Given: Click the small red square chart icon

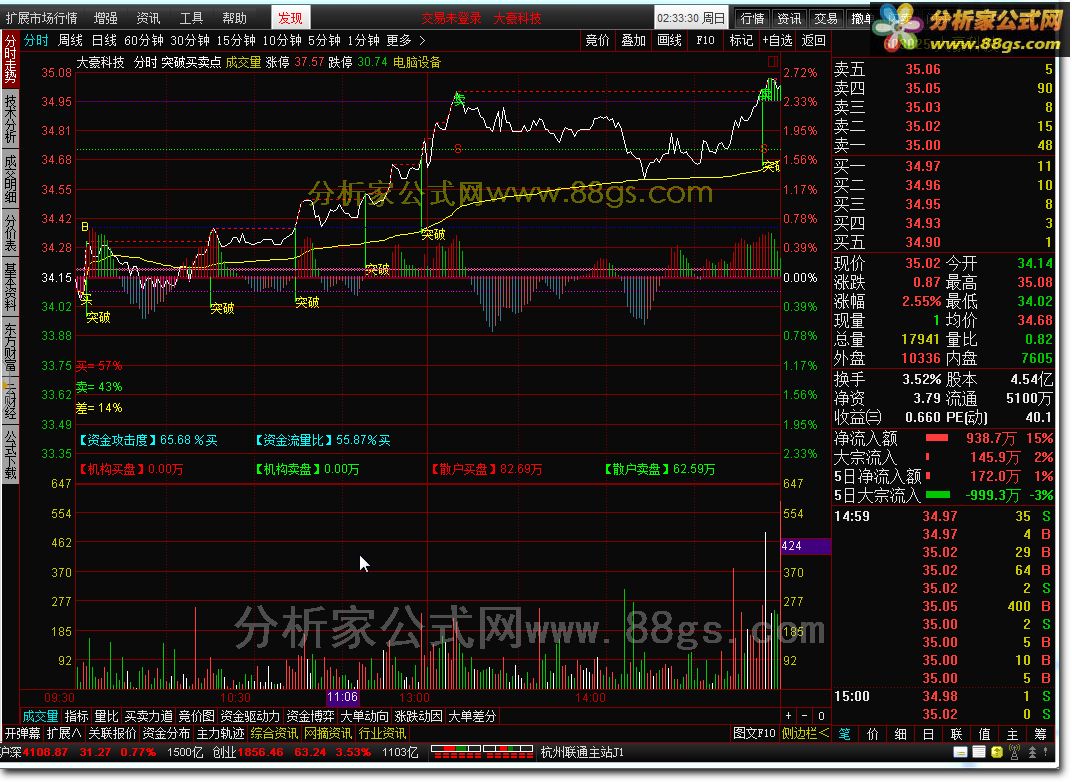Looking at the screenshot, I should tap(773, 62).
